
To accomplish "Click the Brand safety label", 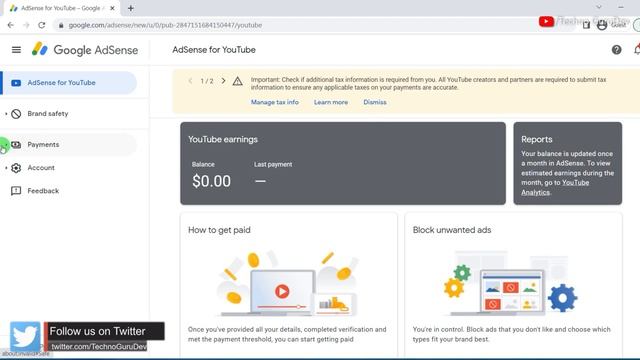I will coord(48,114).
